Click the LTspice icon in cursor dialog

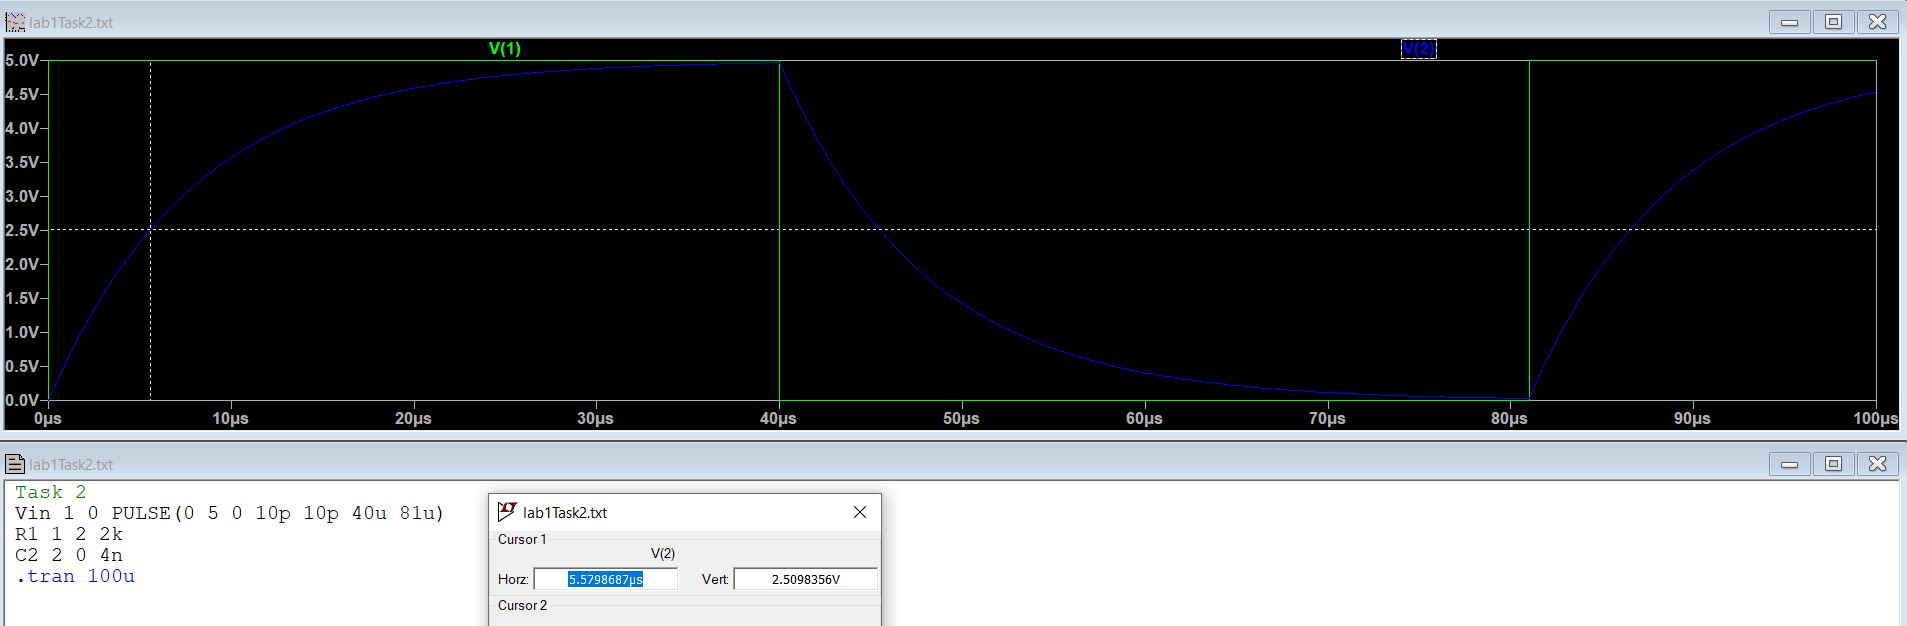[507, 512]
